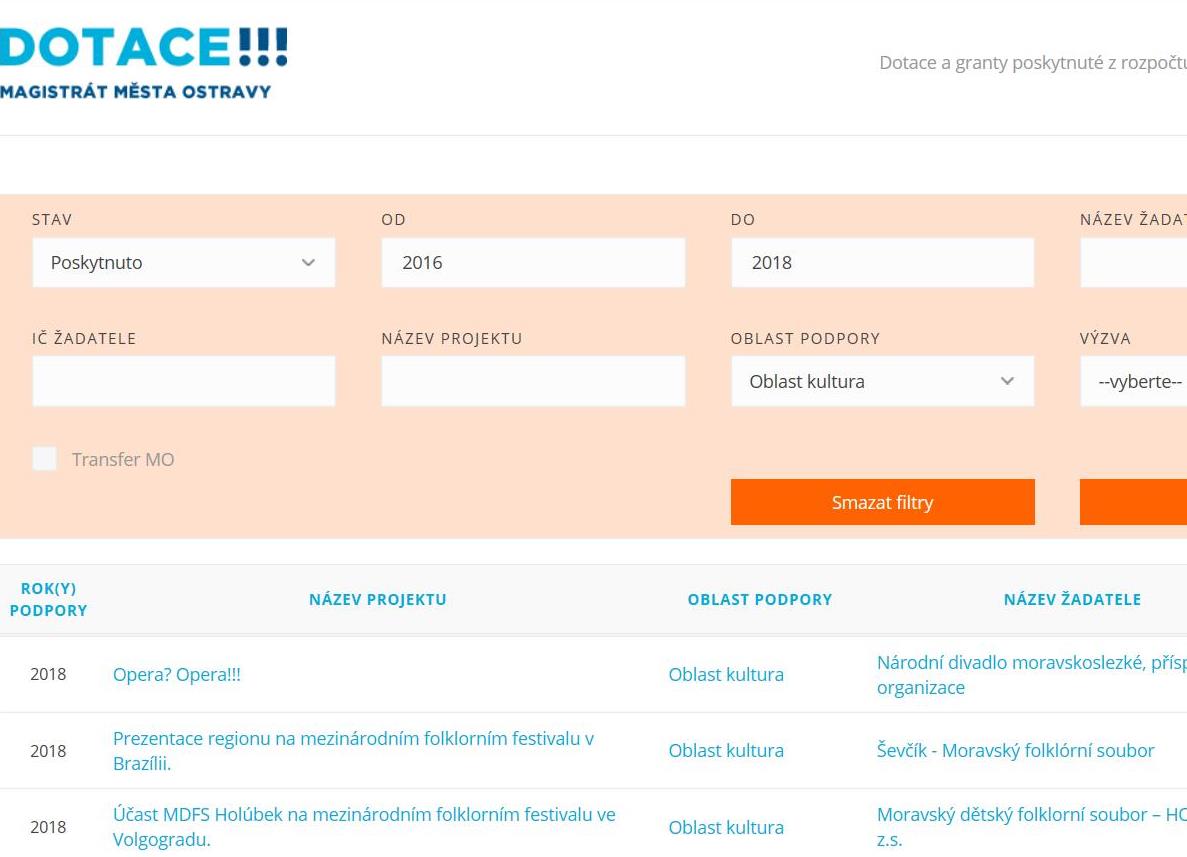Open the Výzva dropdown
The image size is (1187, 857).
coord(1135,381)
